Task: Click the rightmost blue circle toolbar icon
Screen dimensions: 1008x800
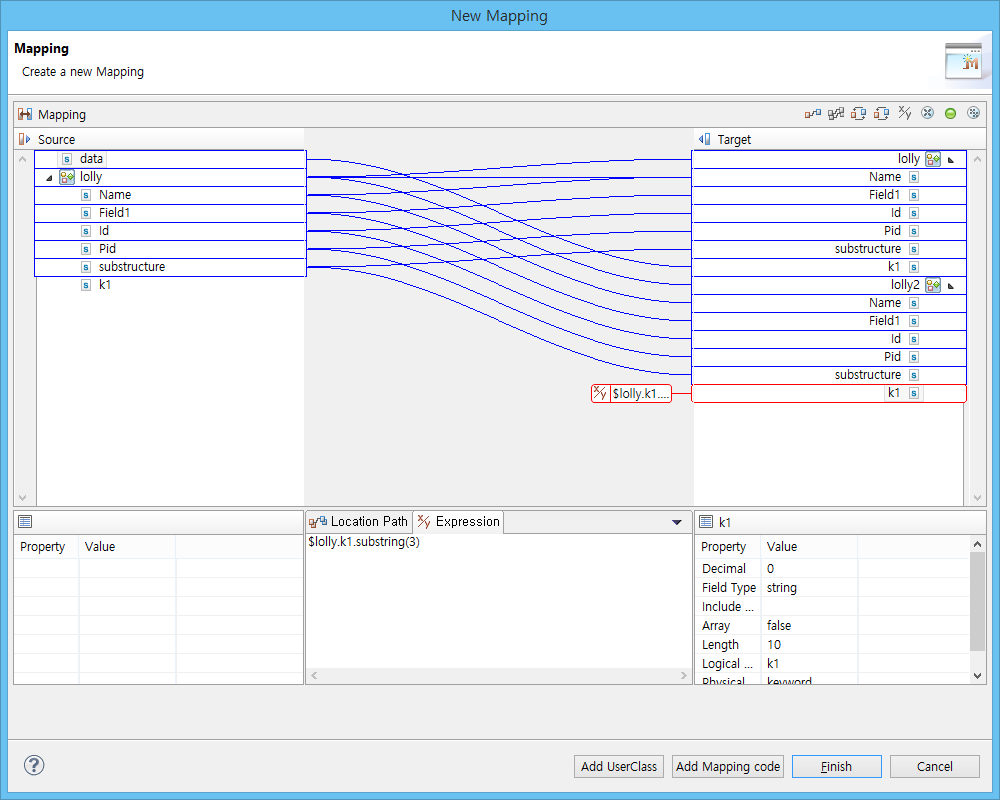Action: point(973,113)
